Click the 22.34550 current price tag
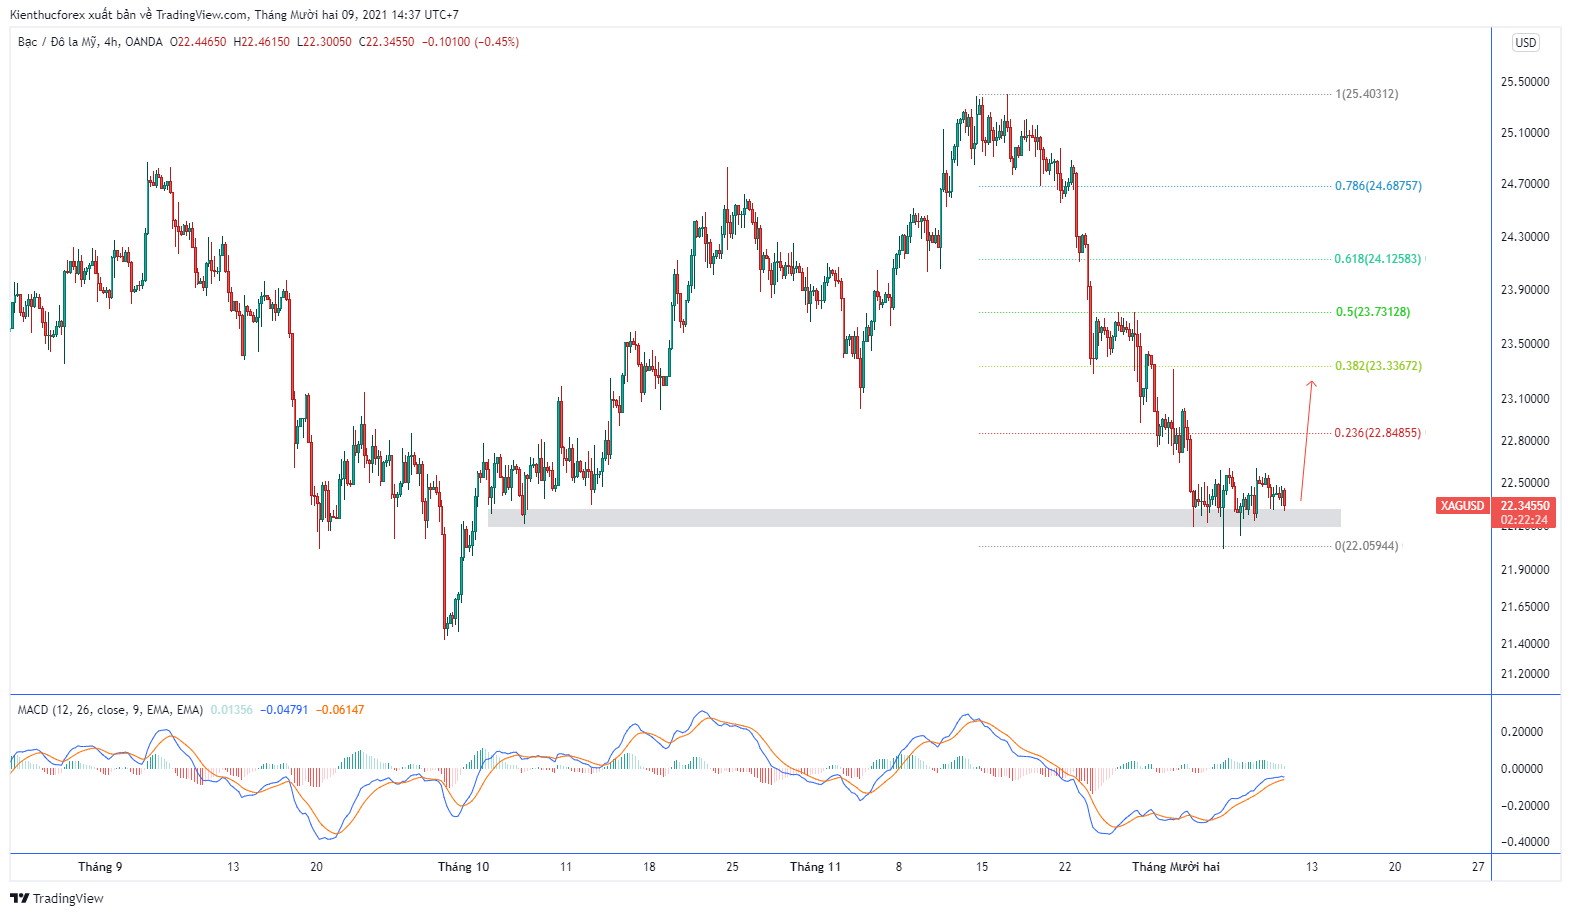Image resolution: width=1571 pixels, height=916 pixels. (x=1525, y=506)
